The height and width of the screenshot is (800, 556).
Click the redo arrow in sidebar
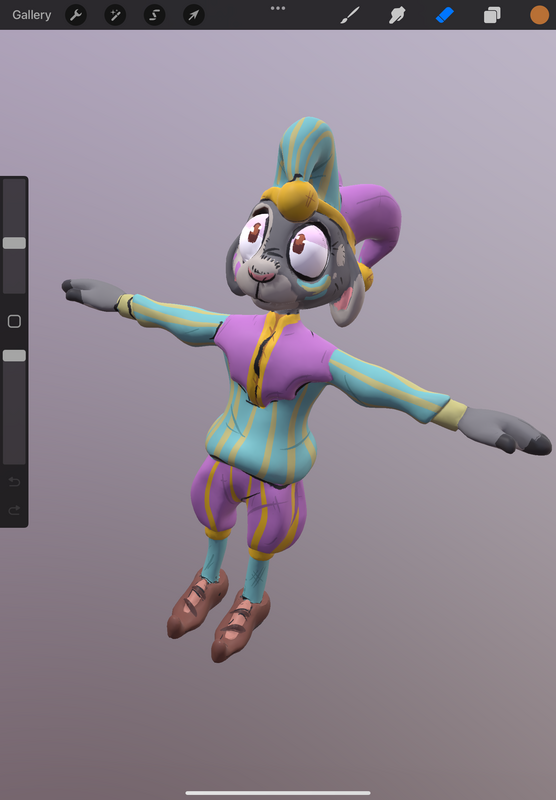click(14, 510)
